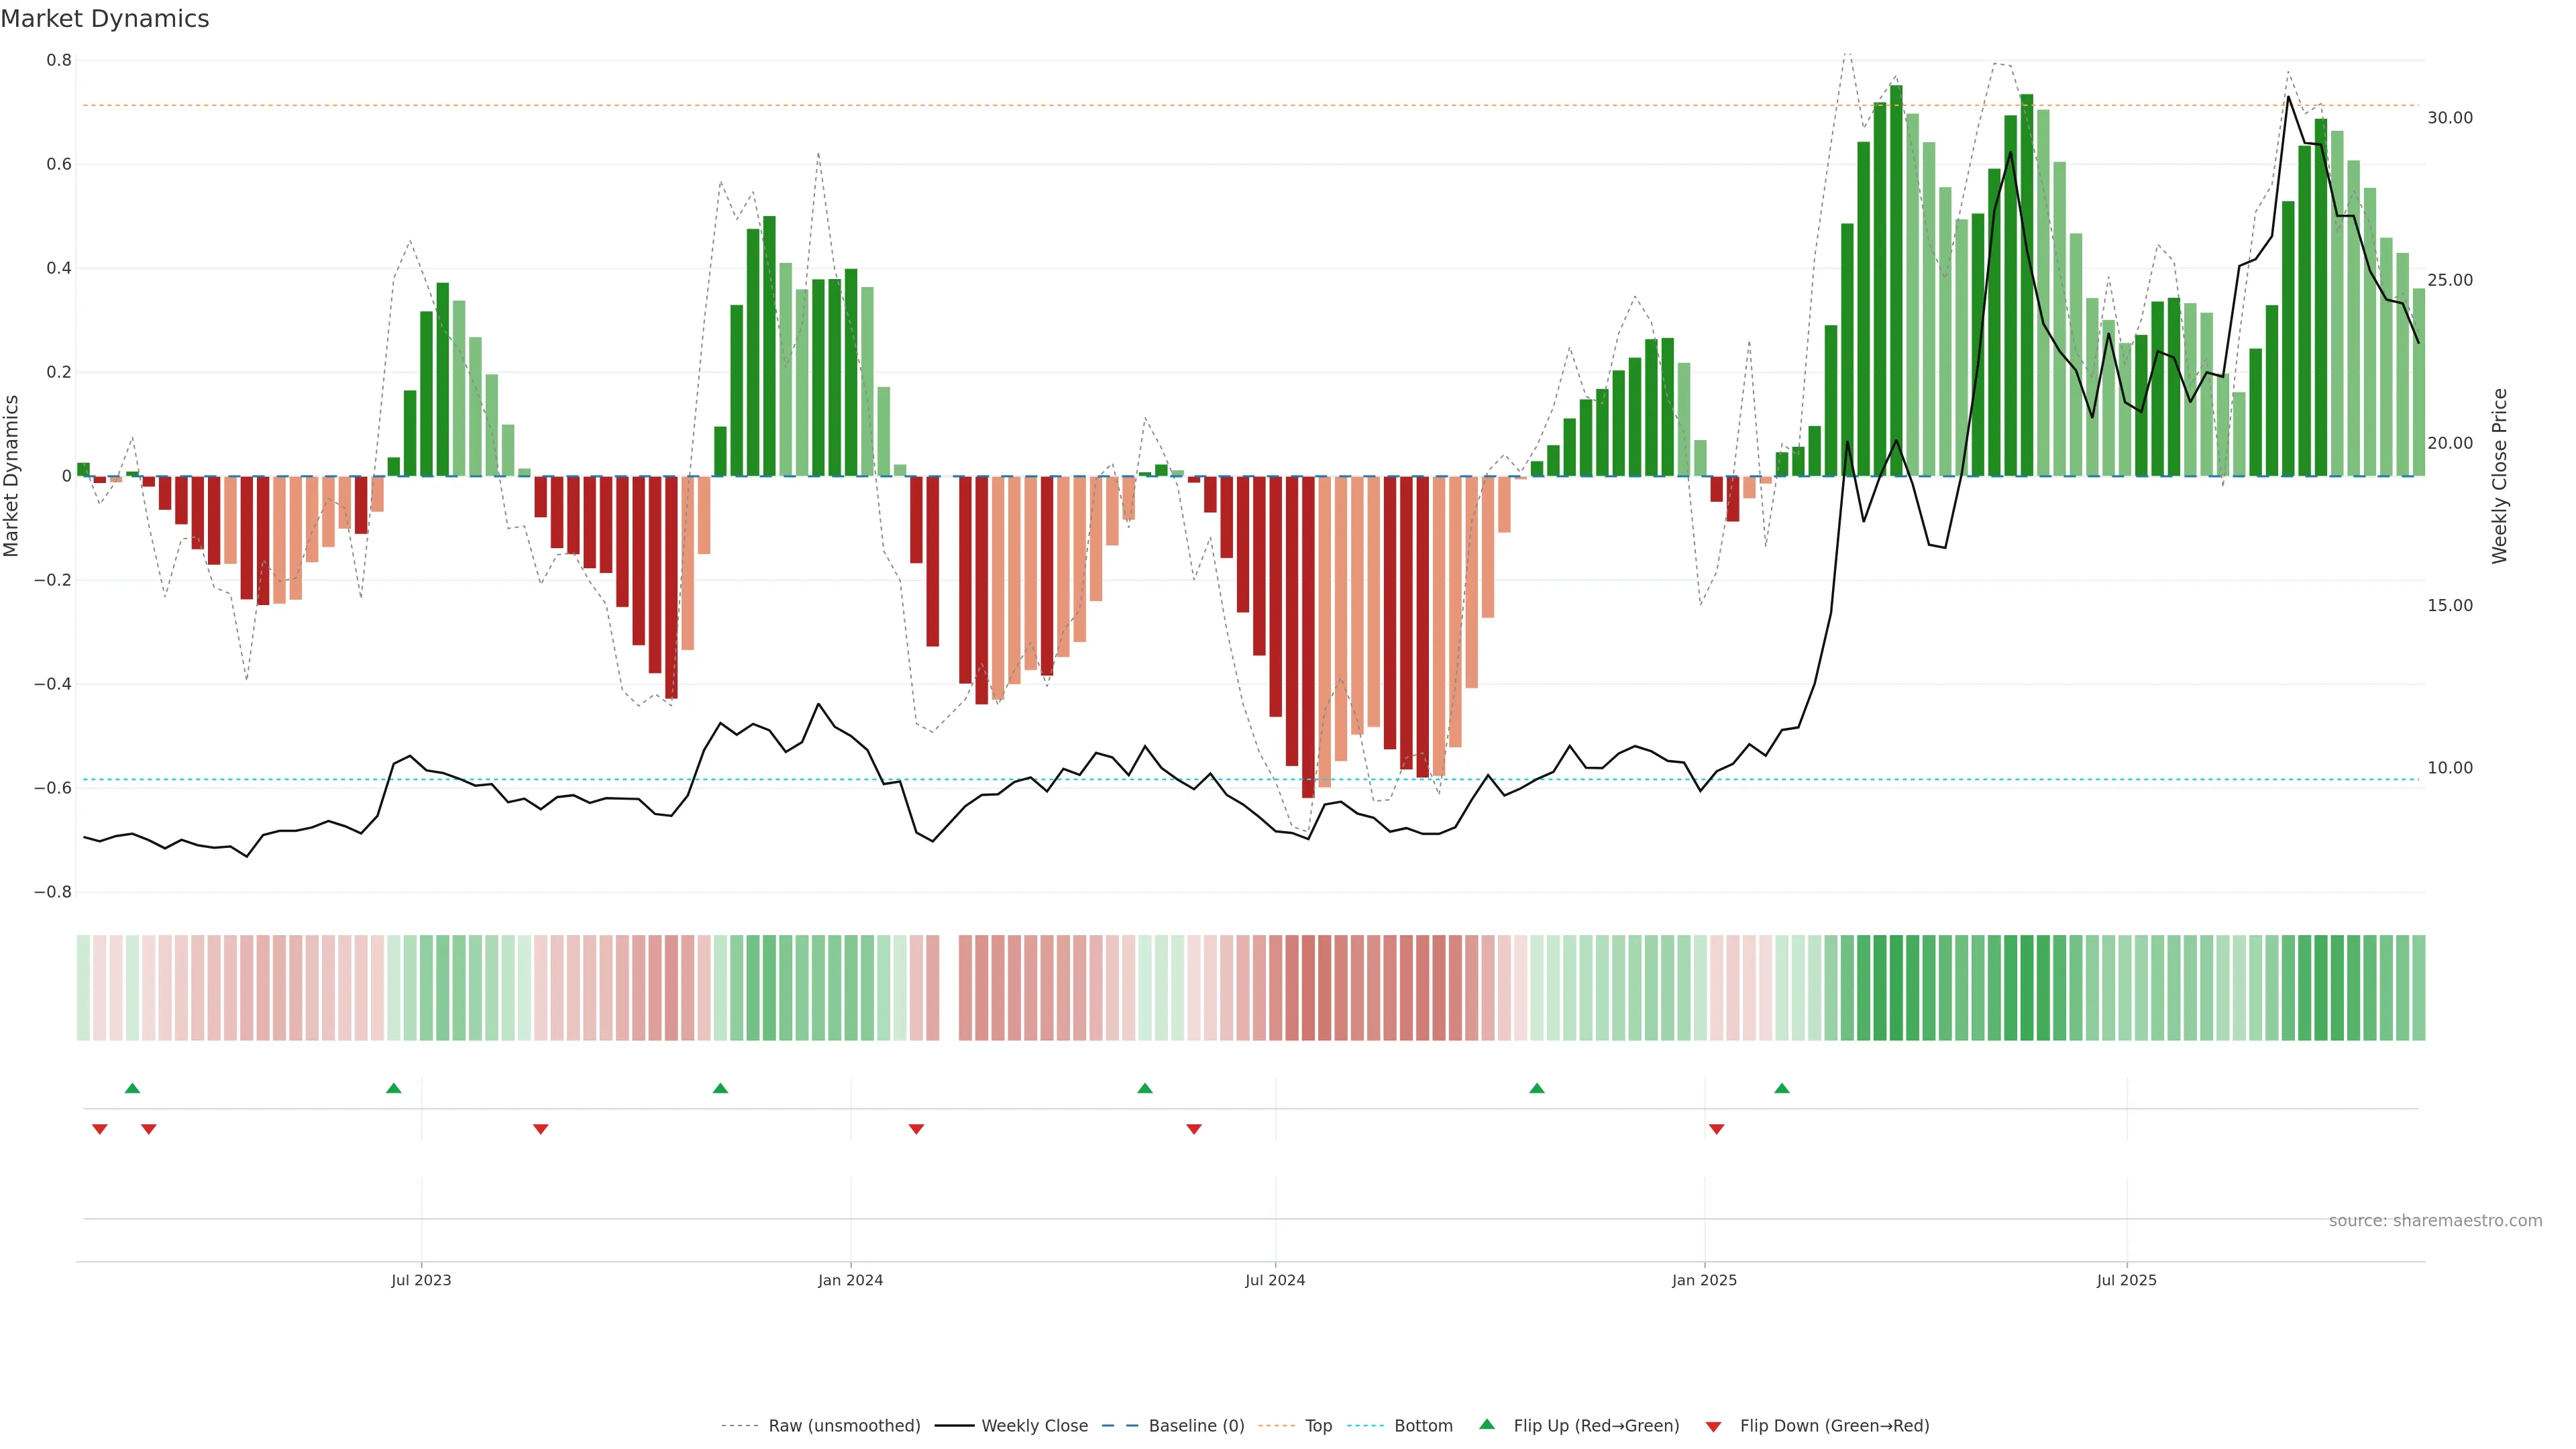Click the Weekly Close Price axis title
Image resolution: width=2576 pixels, height=1449 pixels.
pyautogui.click(x=2499, y=476)
